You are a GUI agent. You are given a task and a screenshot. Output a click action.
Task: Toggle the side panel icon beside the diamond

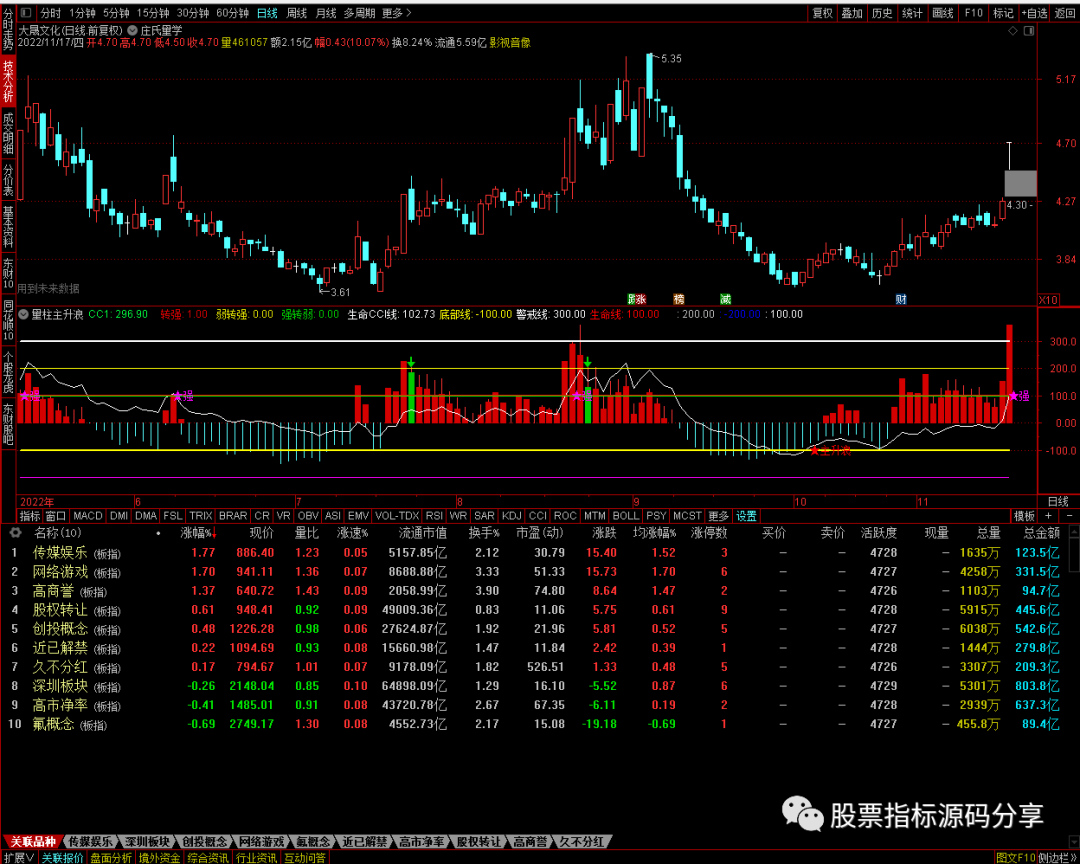coord(1029,31)
